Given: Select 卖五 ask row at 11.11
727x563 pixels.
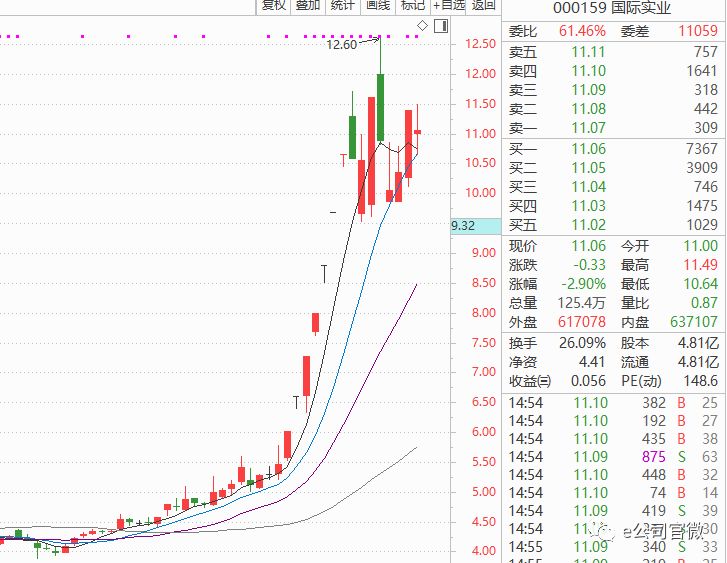Looking at the screenshot, I should point(613,51).
